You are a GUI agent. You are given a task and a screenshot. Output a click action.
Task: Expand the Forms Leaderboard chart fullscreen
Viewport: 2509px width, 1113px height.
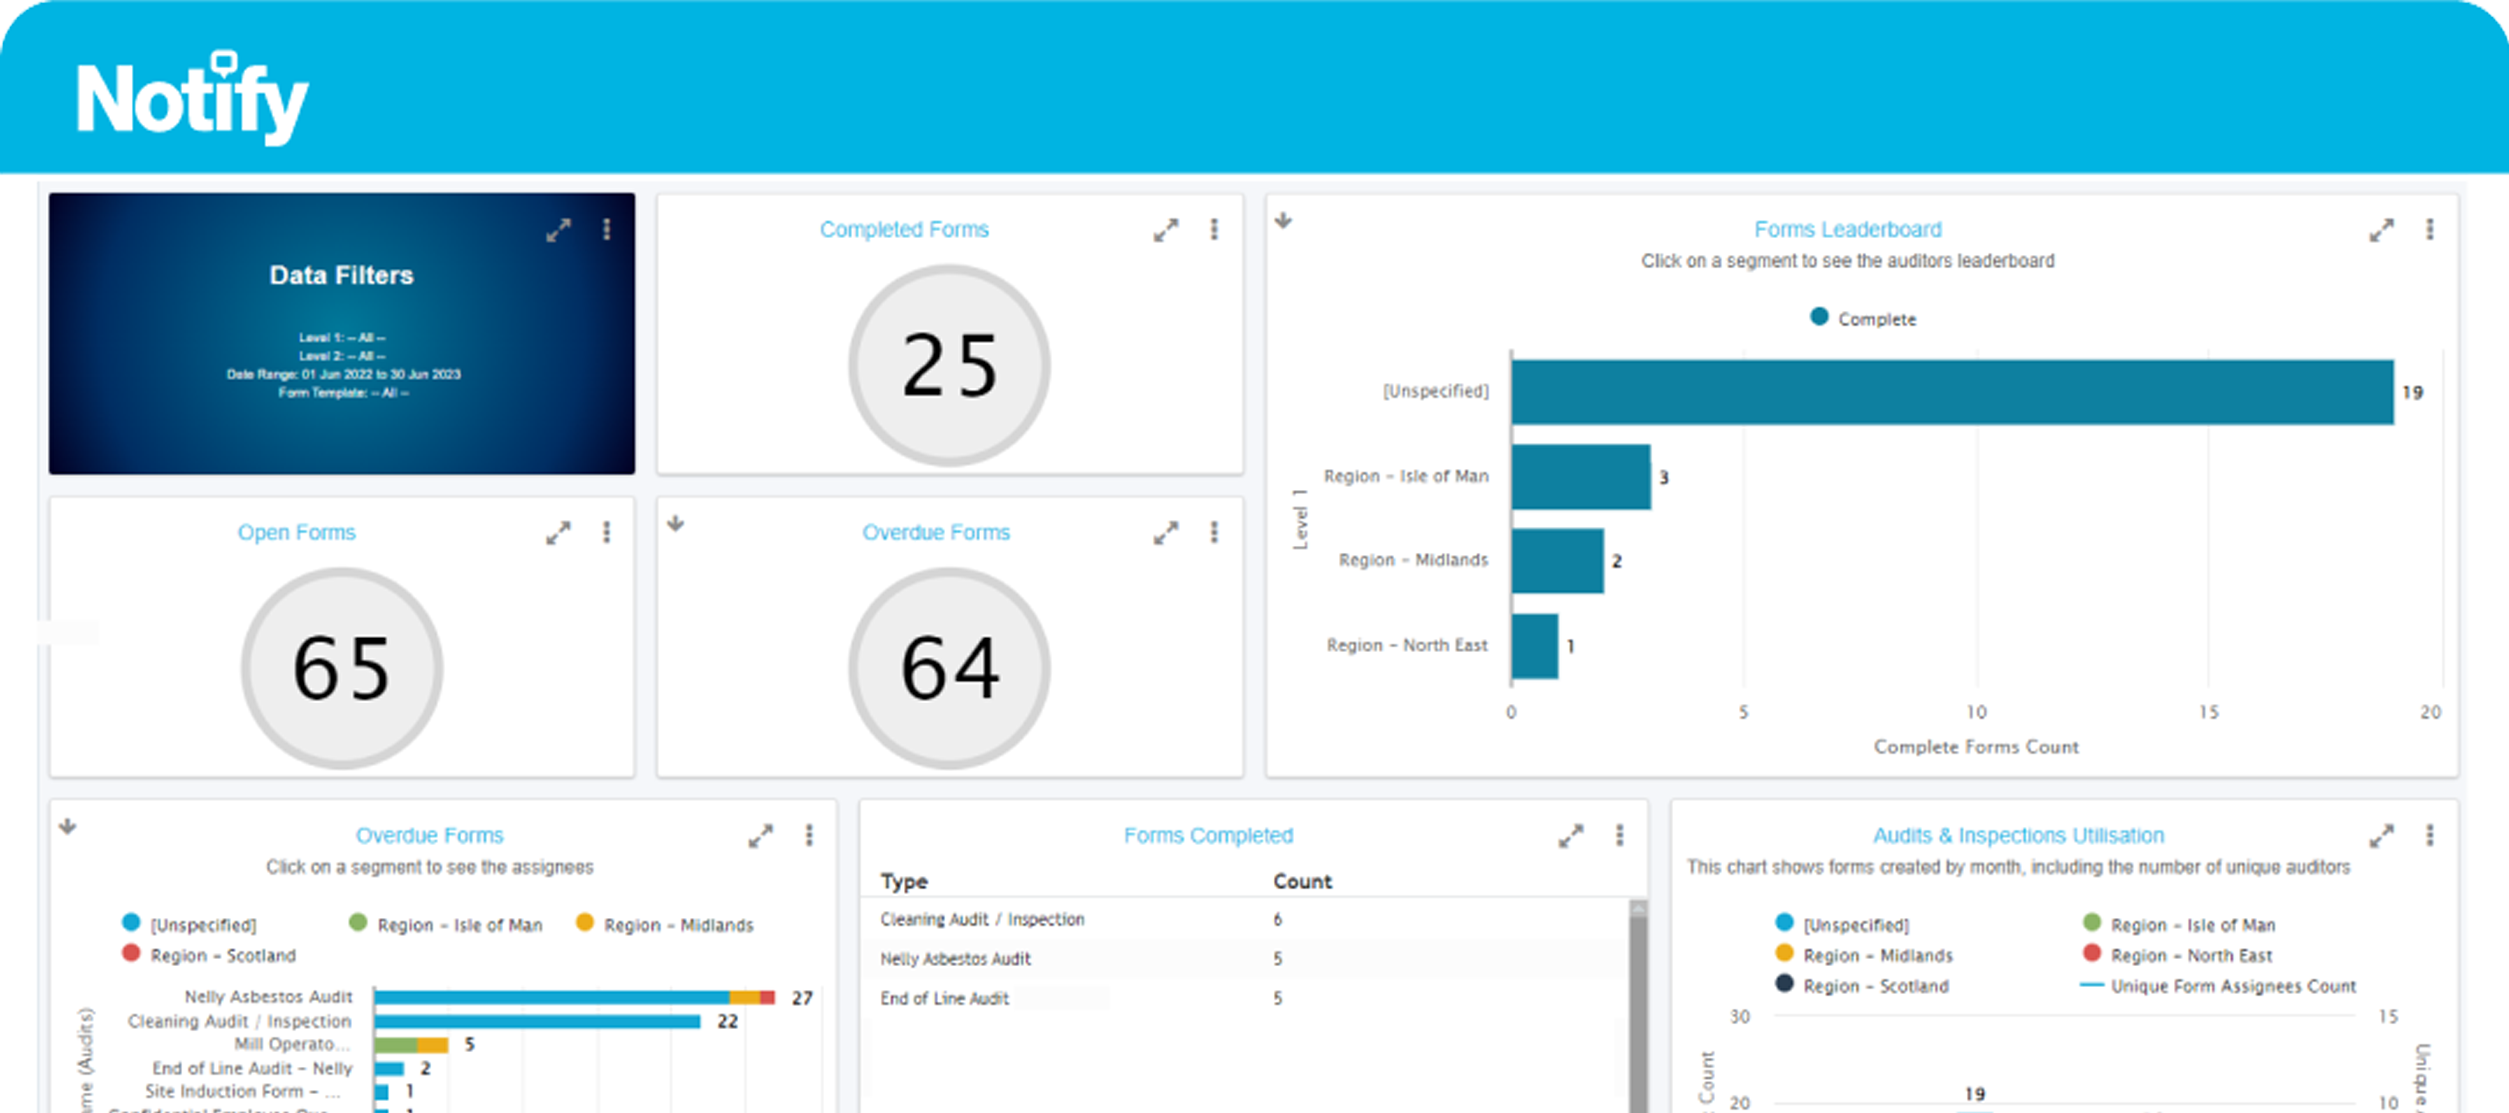pos(2381,230)
